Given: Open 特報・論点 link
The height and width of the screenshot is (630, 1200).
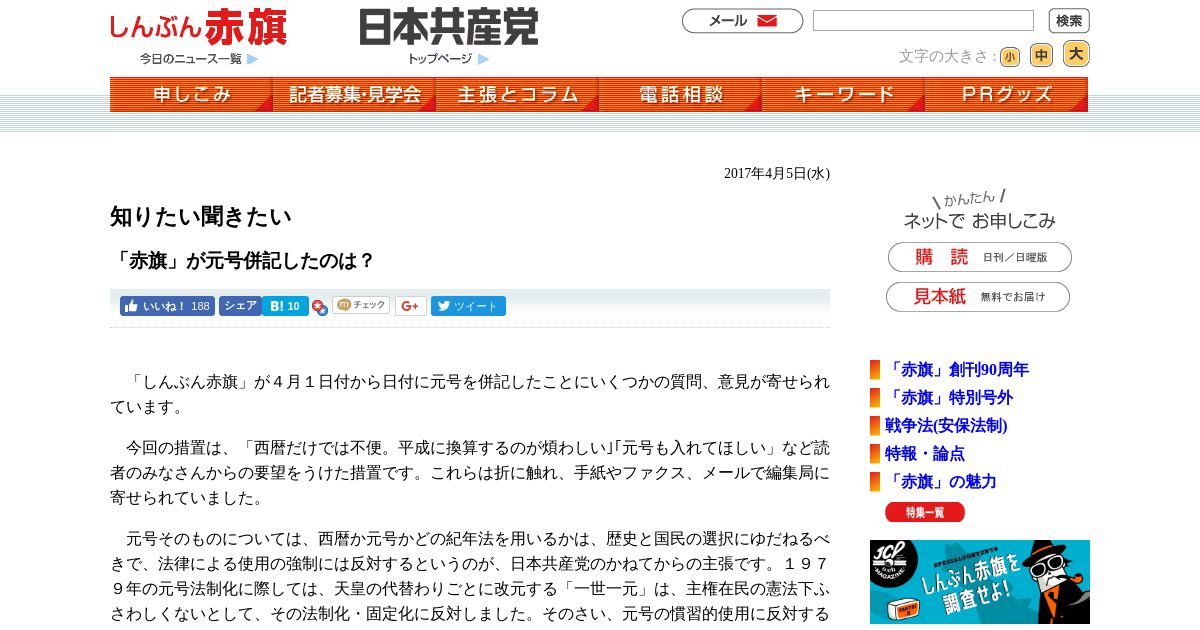Looking at the screenshot, I should [925, 454].
